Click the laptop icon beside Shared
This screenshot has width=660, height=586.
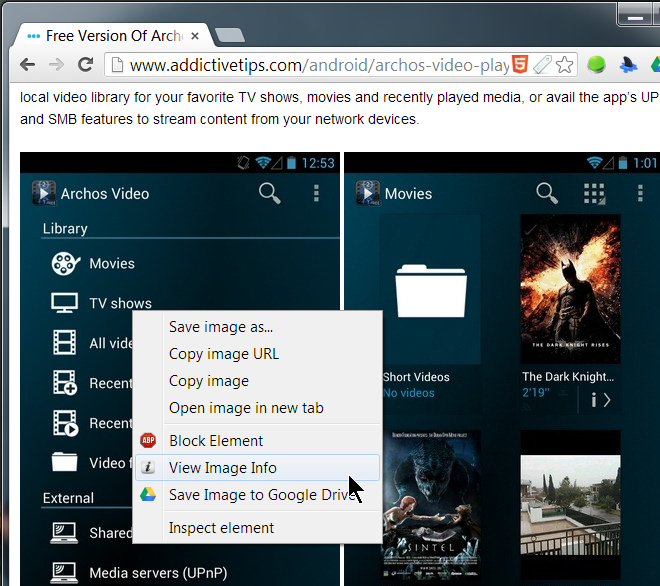coord(64,533)
